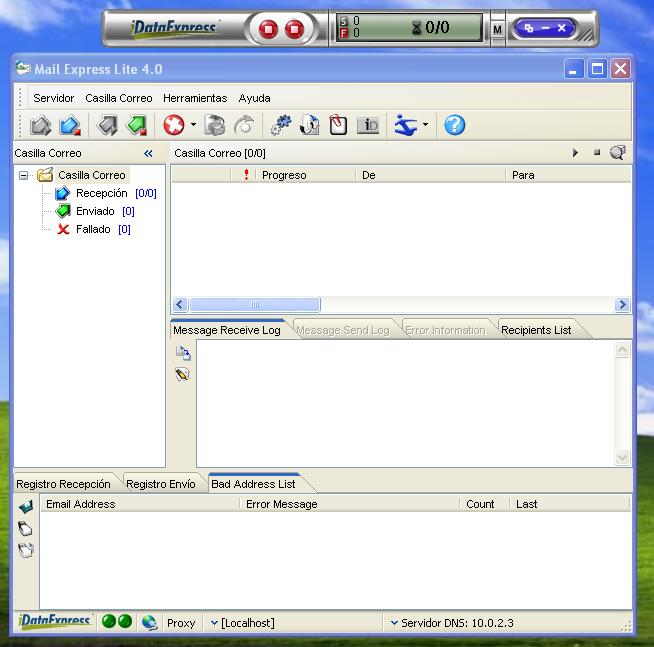Click the iD toolbar icon

(x=368, y=125)
